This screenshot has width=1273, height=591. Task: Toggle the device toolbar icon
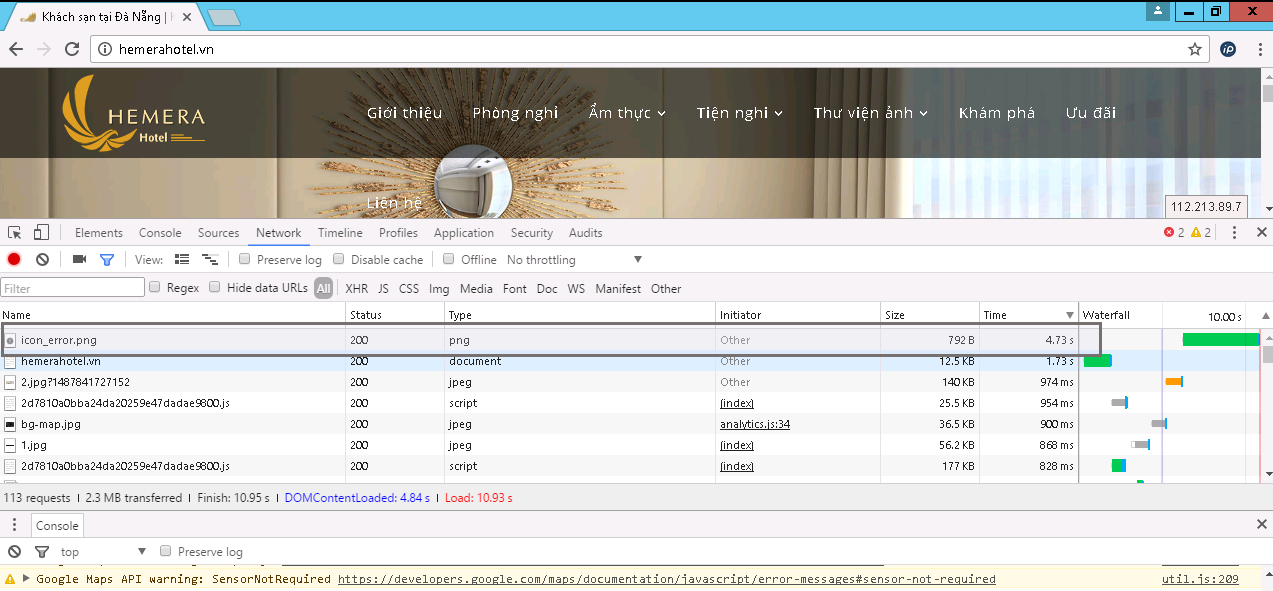click(x=42, y=233)
